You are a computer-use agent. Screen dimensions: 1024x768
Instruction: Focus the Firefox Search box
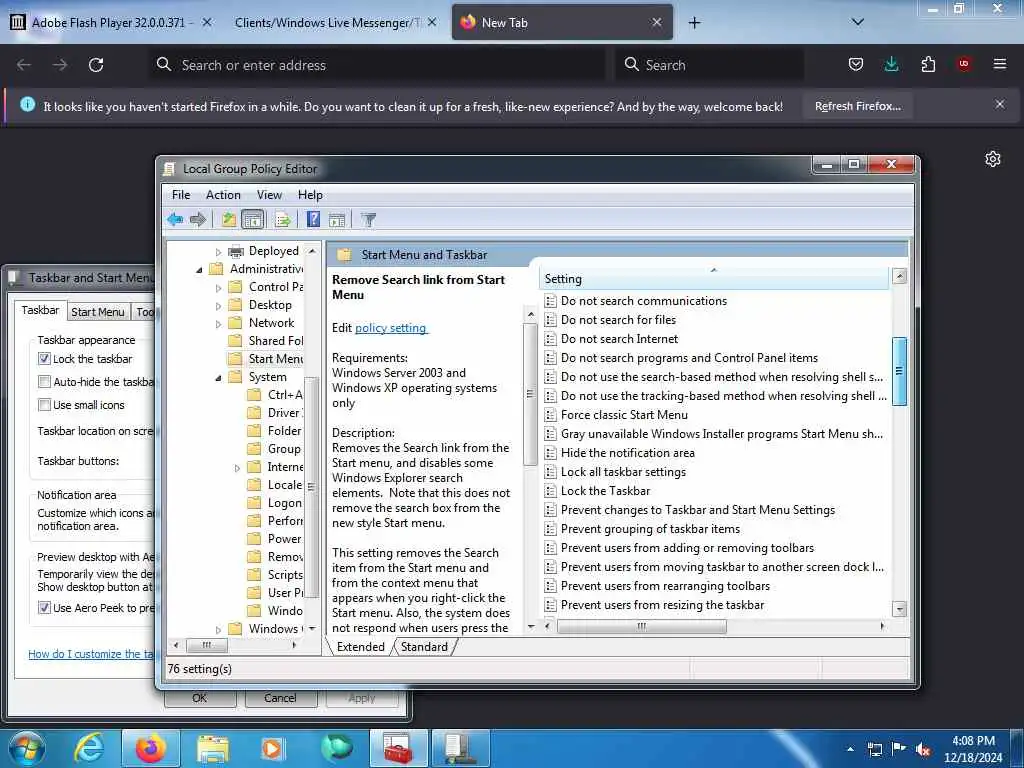click(x=709, y=65)
